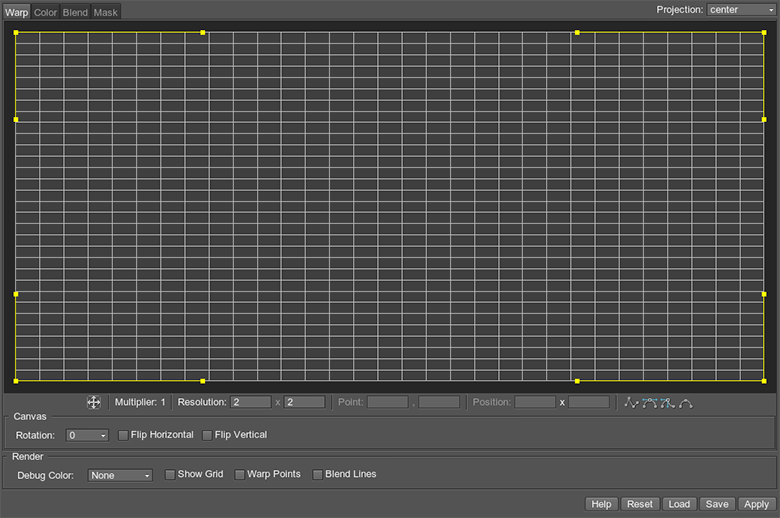
Task: Toggle the Show Grid checkbox
Action: tap(170, 475)
